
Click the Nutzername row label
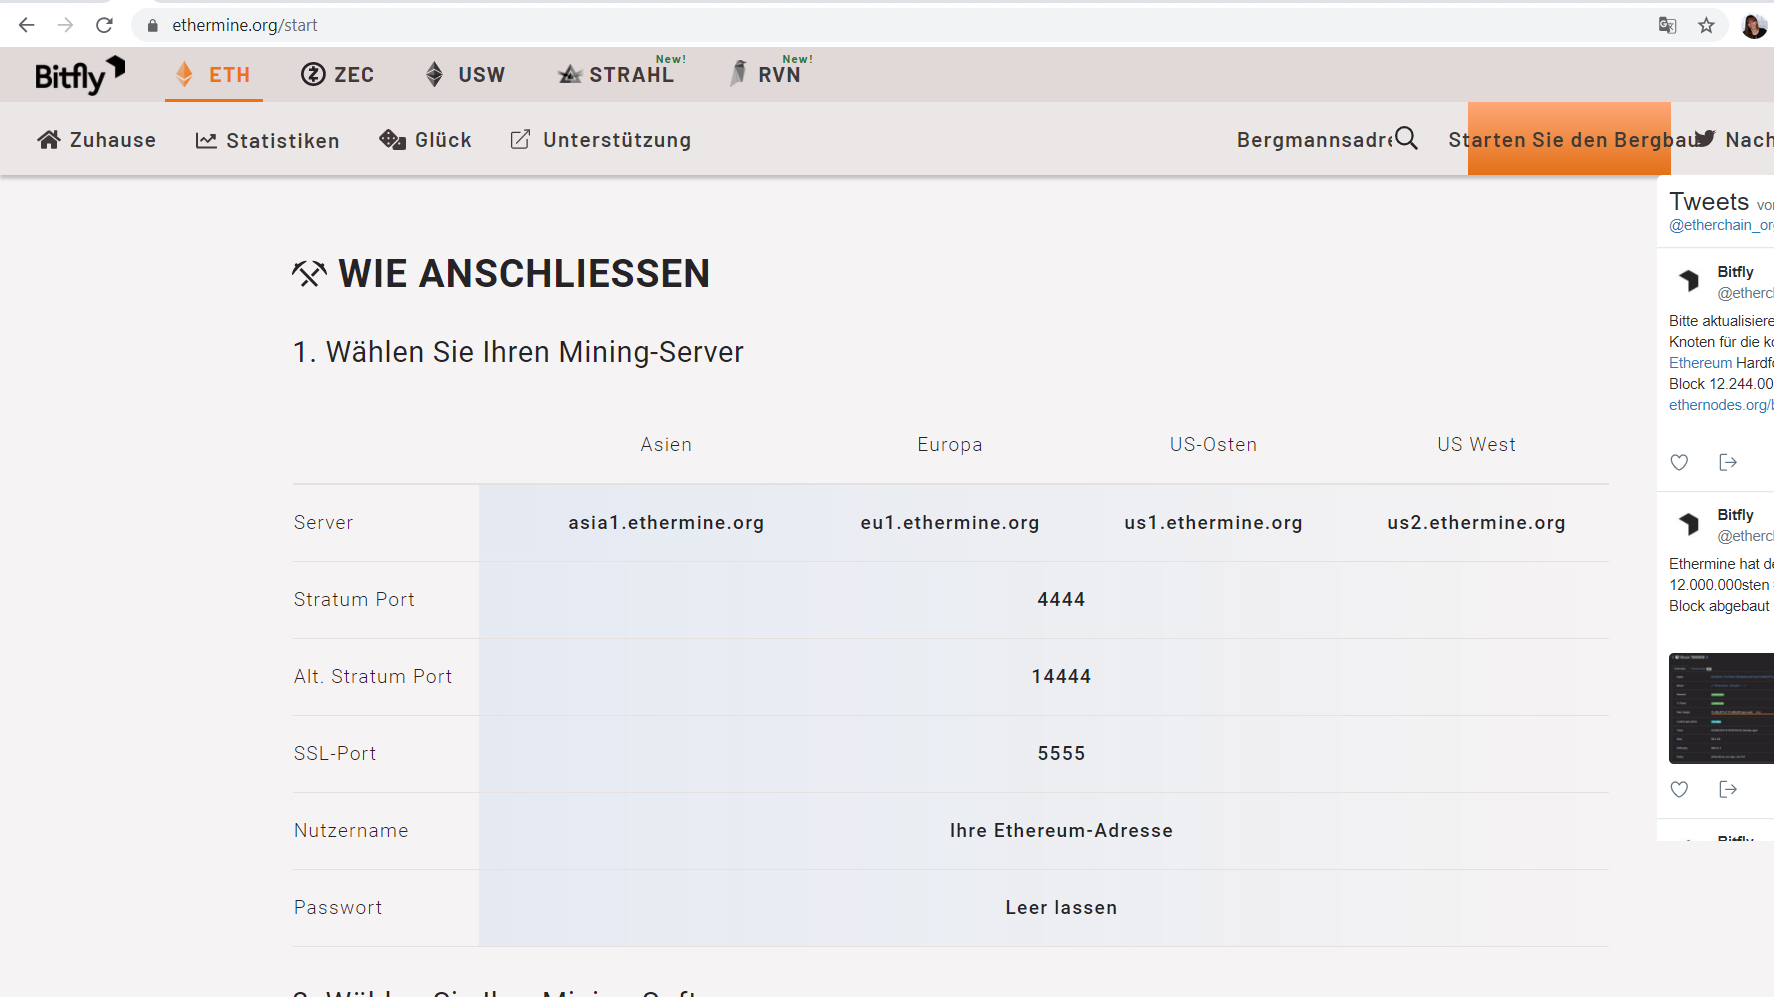[x=351, y=831]
